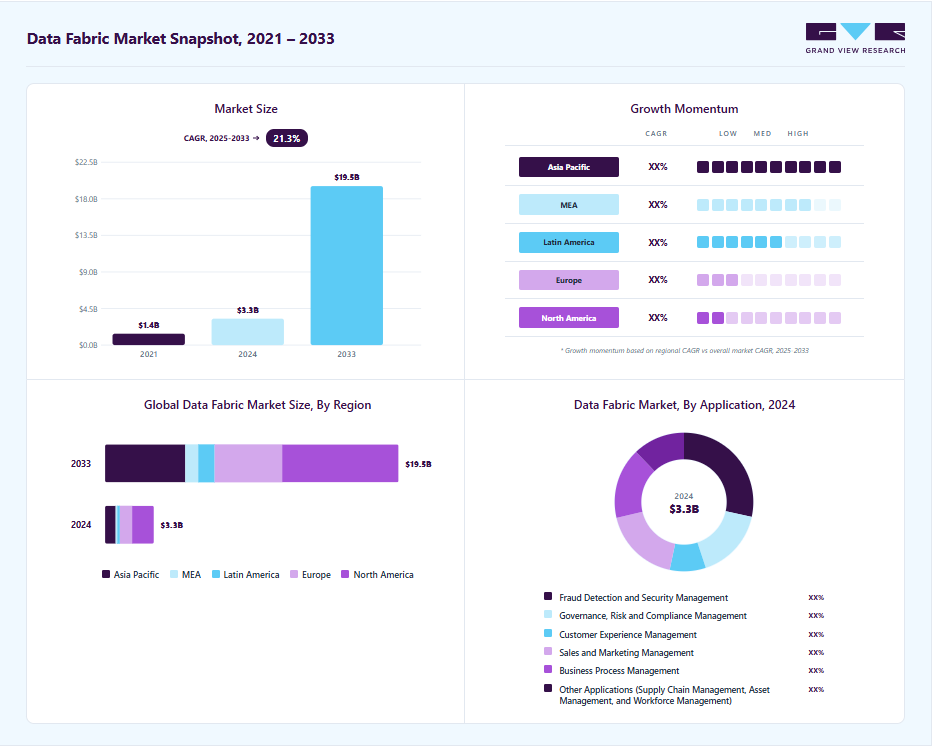
Task: Click the Latin America legend swatch
Action: pos(216,574)
